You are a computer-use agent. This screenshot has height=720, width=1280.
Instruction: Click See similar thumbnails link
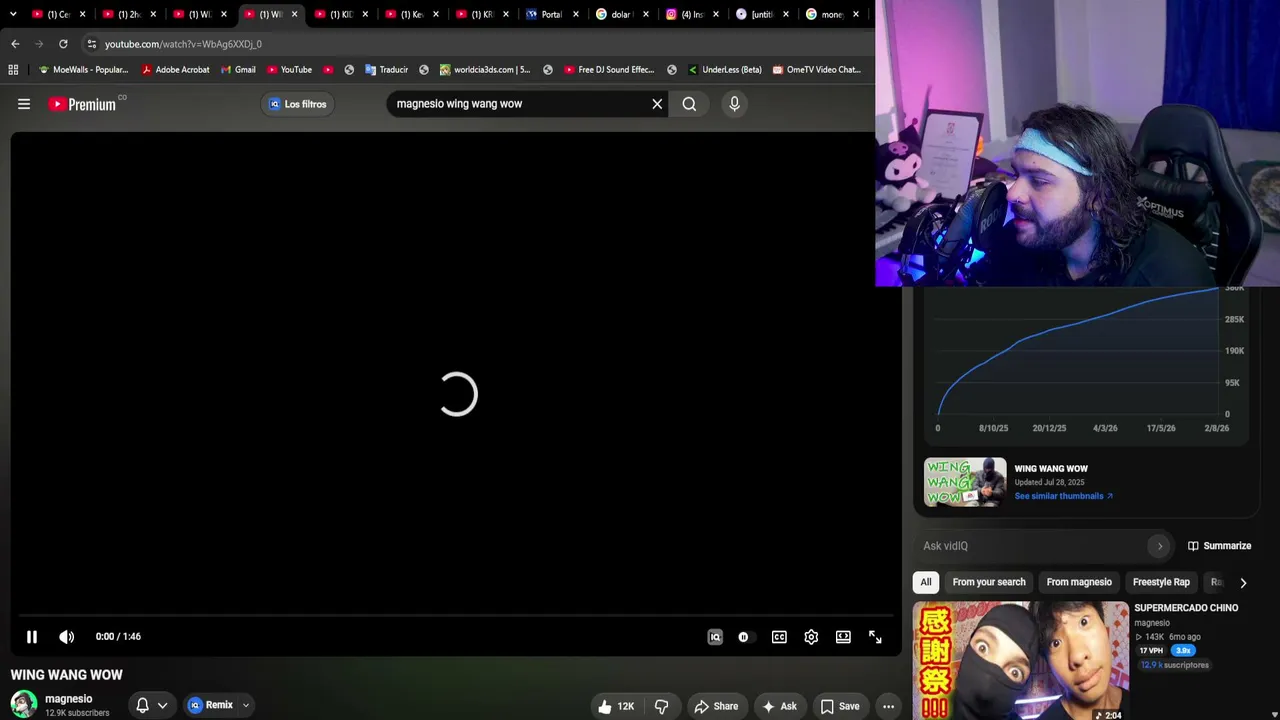[1063, 496]
